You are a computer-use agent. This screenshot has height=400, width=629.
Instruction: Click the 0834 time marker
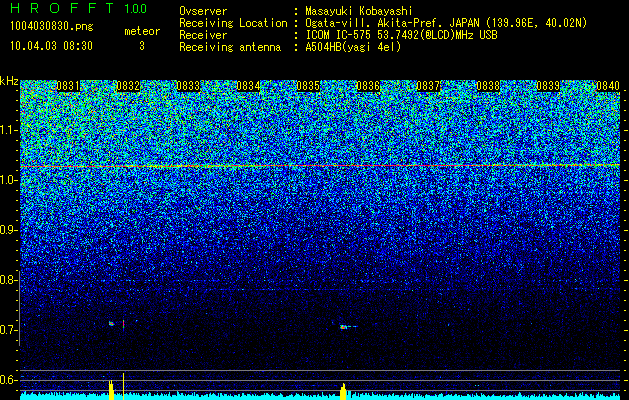click(x=248, y=86)
